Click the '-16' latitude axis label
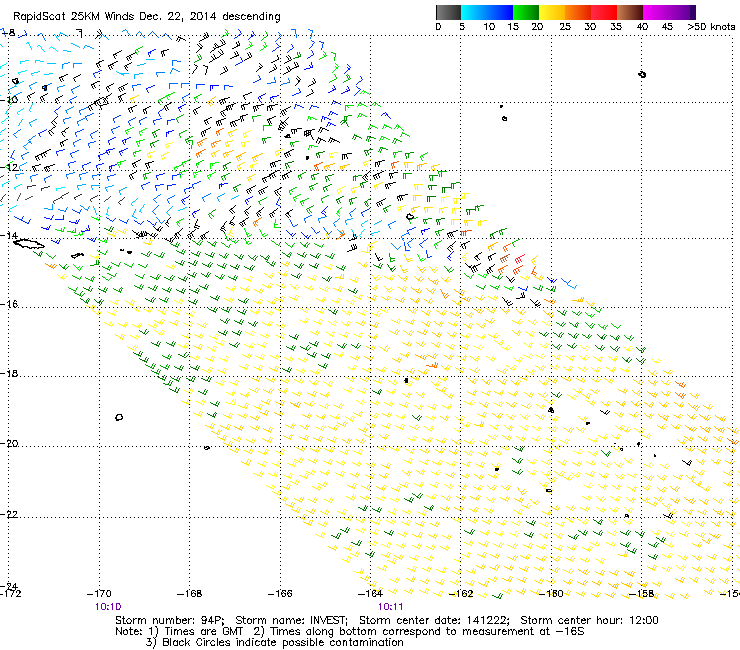 [9, 304]
